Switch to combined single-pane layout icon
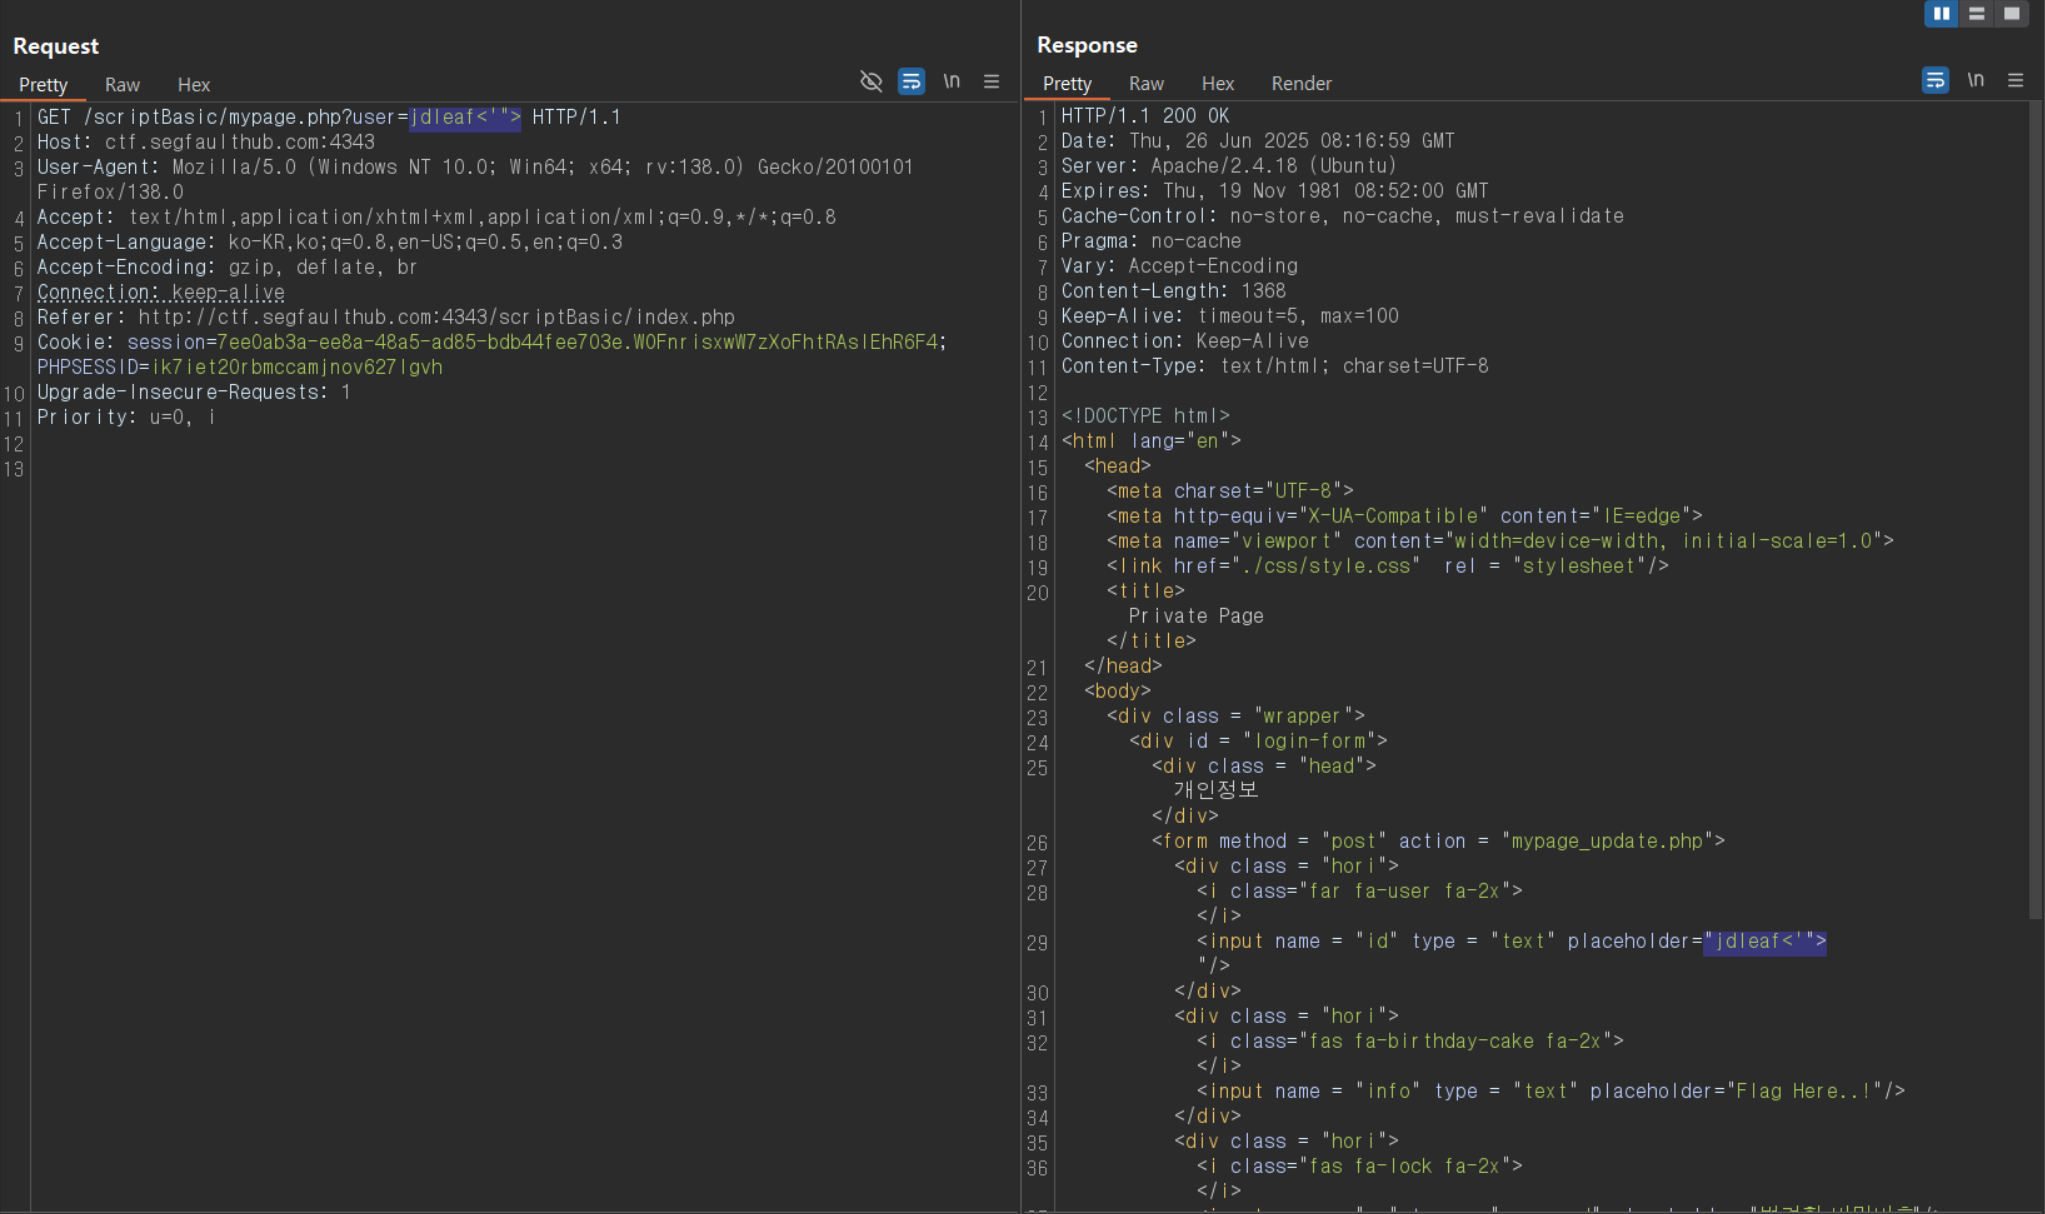2045x1214 pixels. click(2011, 14)
